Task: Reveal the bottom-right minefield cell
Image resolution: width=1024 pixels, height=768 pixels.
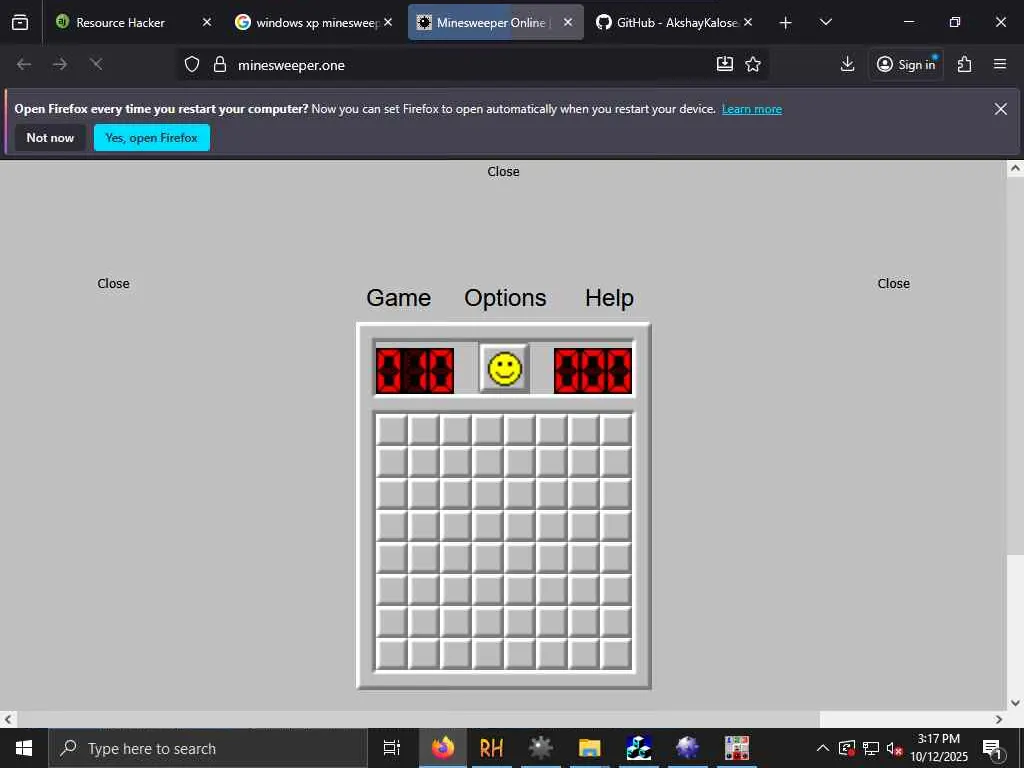Action: tap(616, 654)
